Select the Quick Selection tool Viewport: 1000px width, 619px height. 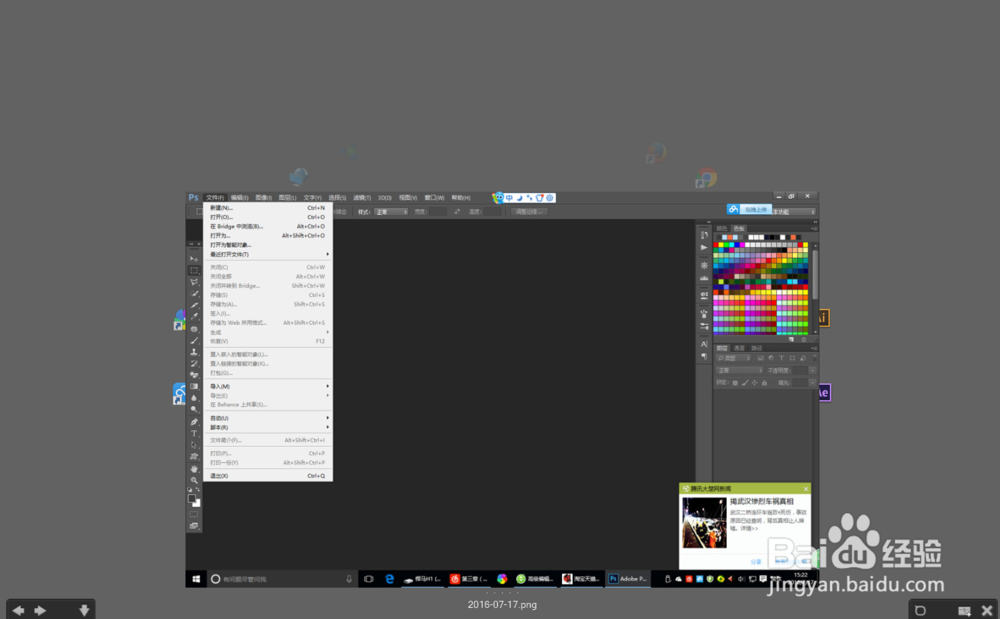[194, 294]
